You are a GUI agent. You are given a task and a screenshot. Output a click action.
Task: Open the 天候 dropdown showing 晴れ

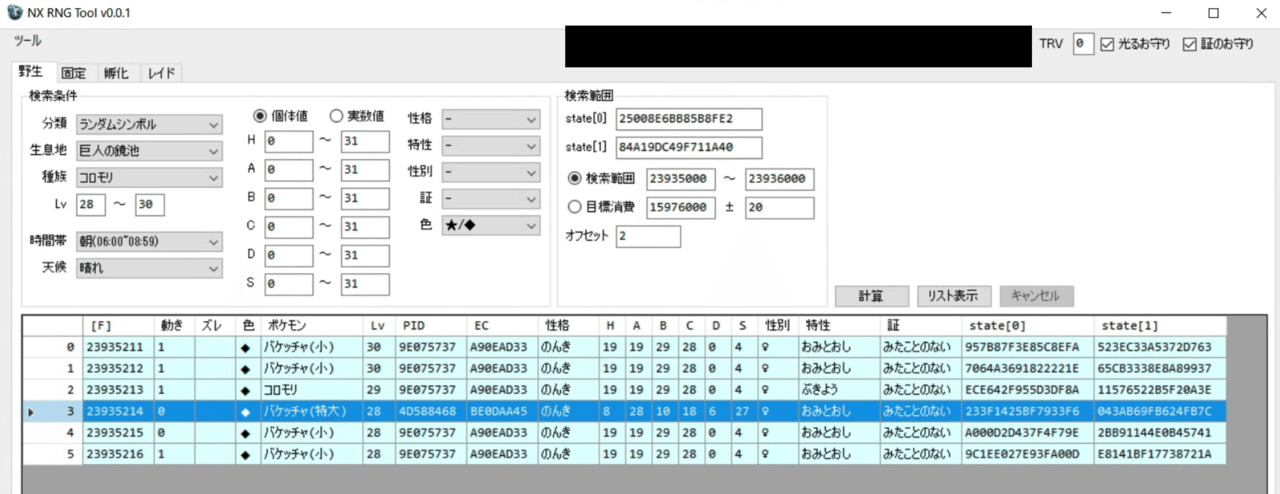(x=150, y=268)
